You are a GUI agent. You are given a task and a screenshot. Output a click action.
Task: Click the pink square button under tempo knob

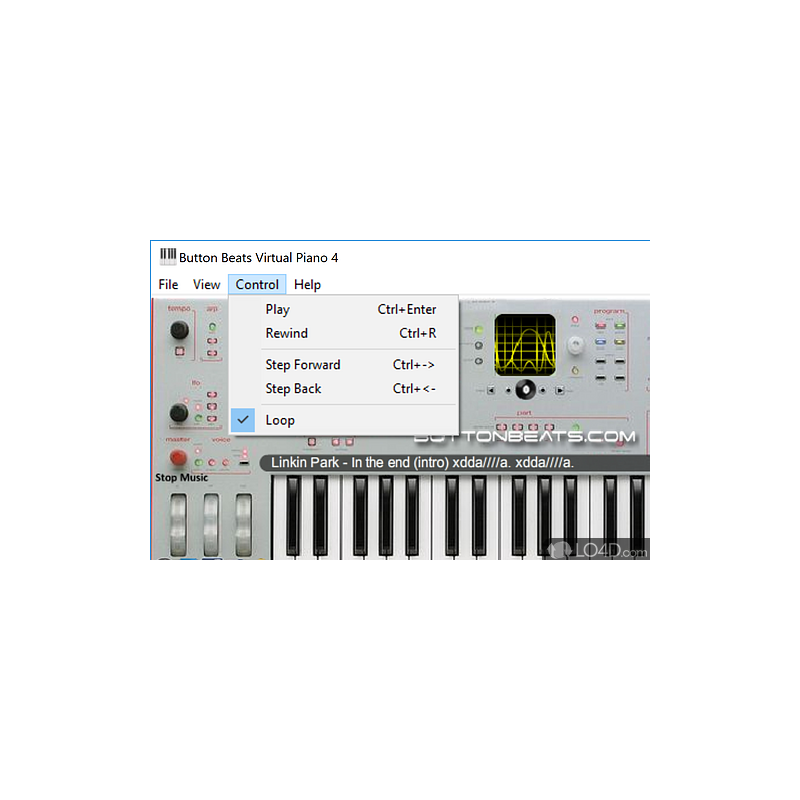180,351
